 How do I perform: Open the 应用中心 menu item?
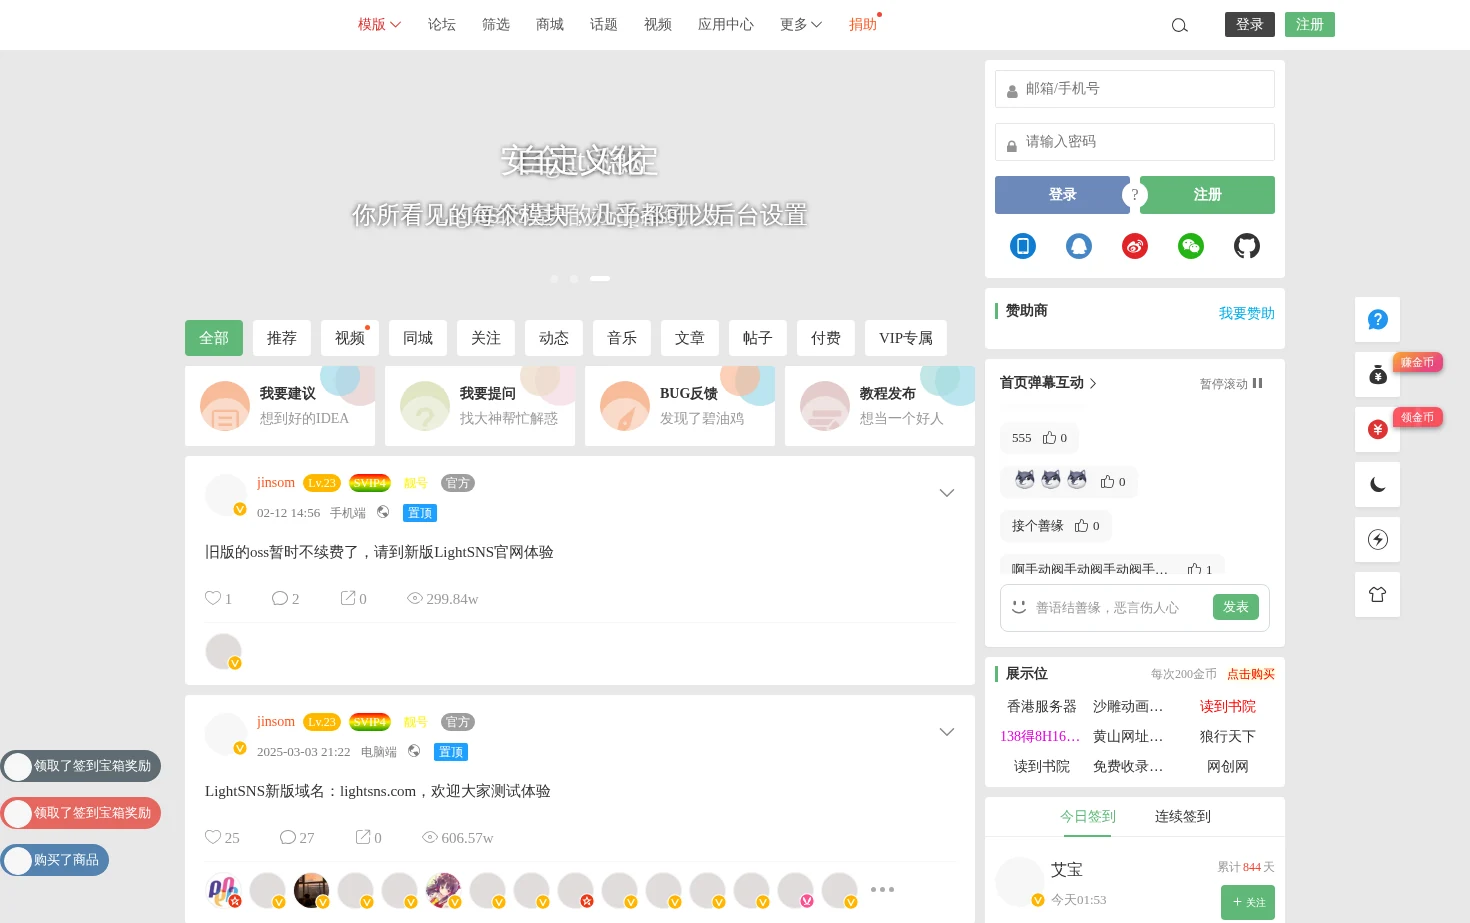tap(726, 25)
